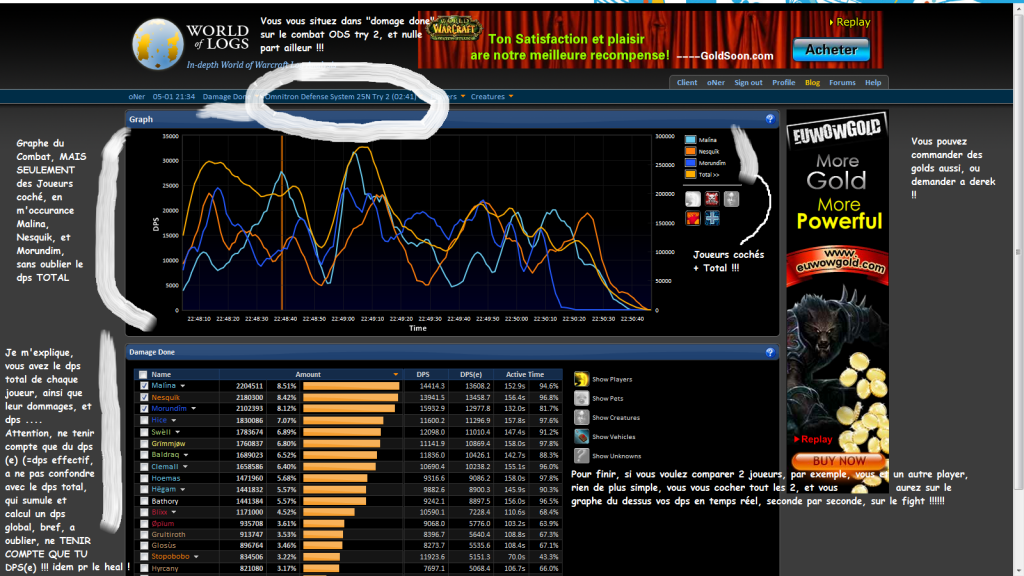The height and width of the screenshot is (576, 1024).
Task: Click the grey face graph overlay icon
Action: (x=731, y=199)
